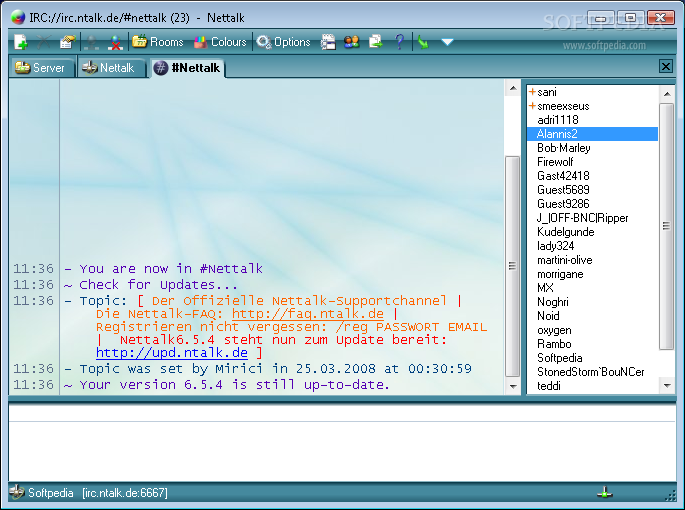Screen dimensions: 685x510
Task: Select user Guest5689
Action: click(592, 190)
